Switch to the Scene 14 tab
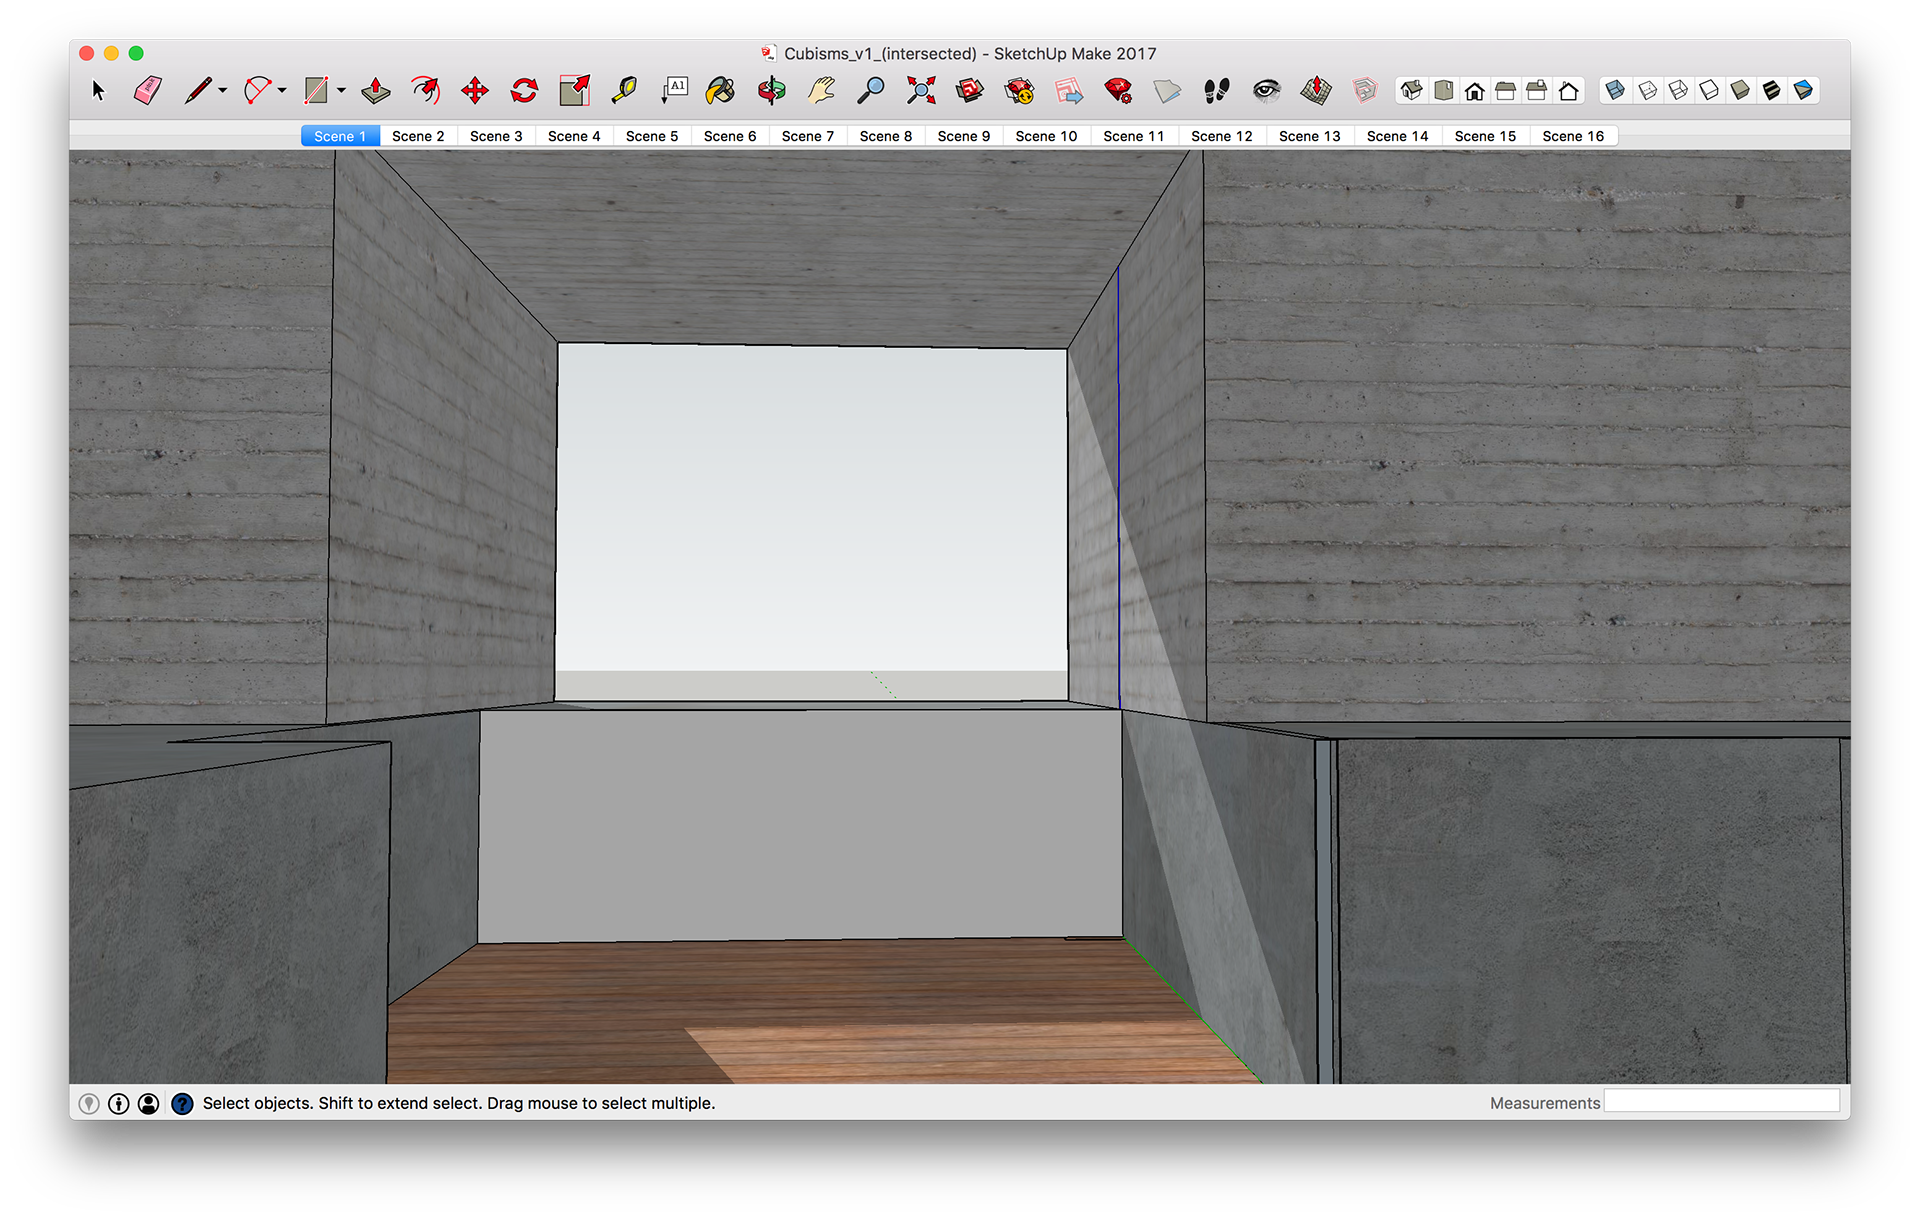Viewport: 1920px width, 1219px height. coord(1398,136)
